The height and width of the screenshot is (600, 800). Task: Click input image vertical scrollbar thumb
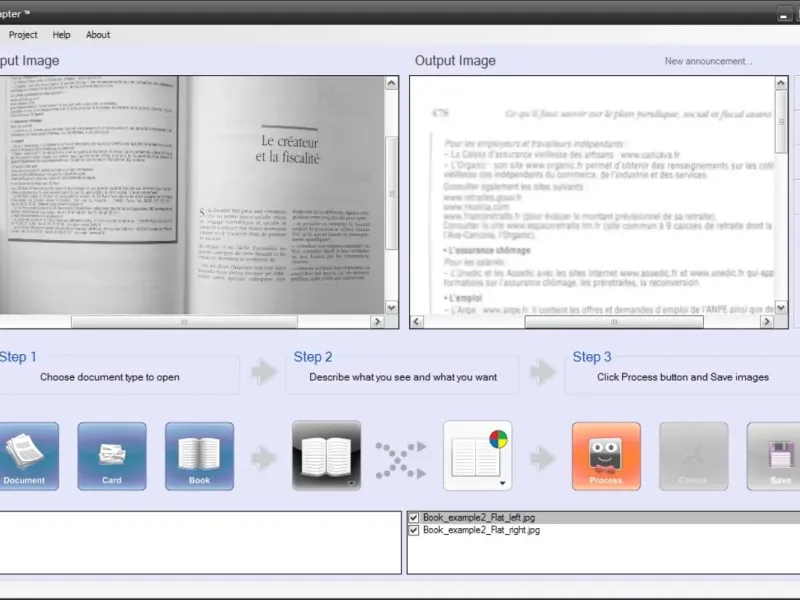pyautogui.click(x=391, y=193)
